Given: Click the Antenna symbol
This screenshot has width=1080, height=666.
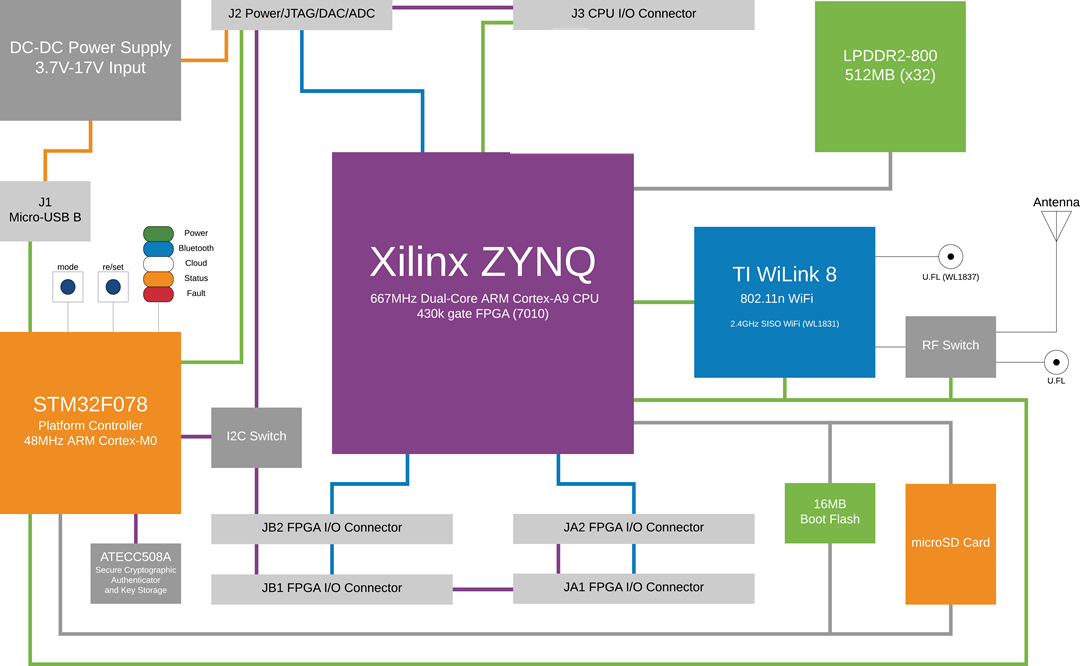Looking at the screenshot, I should pos(1055,225).
